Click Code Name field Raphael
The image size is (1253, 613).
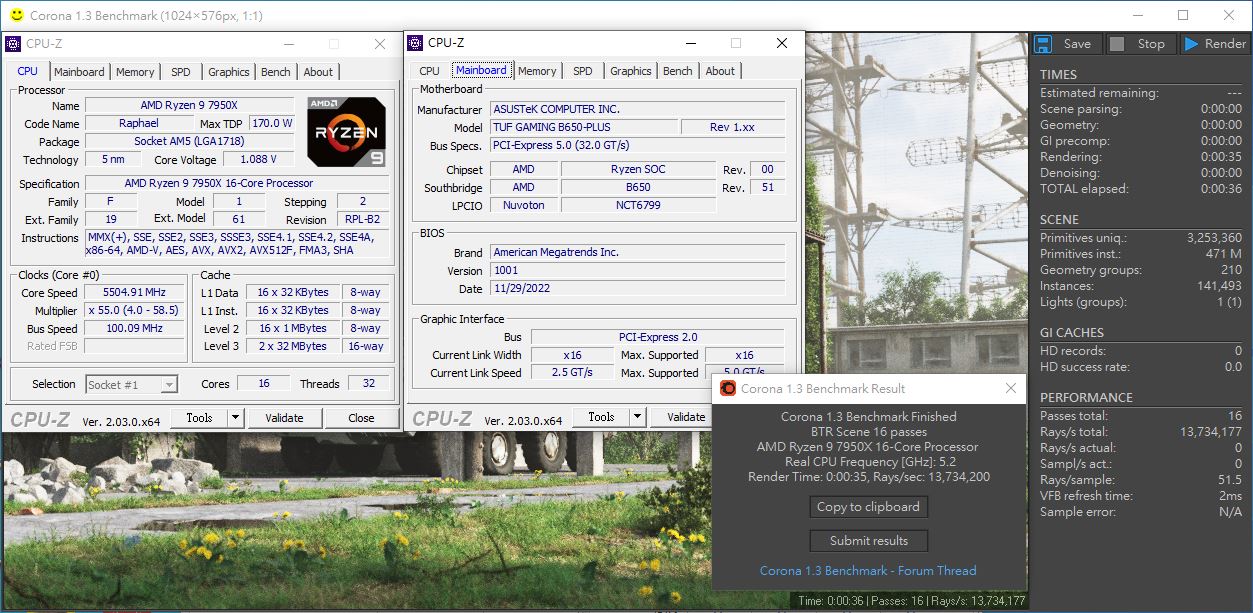click(139, 123)
